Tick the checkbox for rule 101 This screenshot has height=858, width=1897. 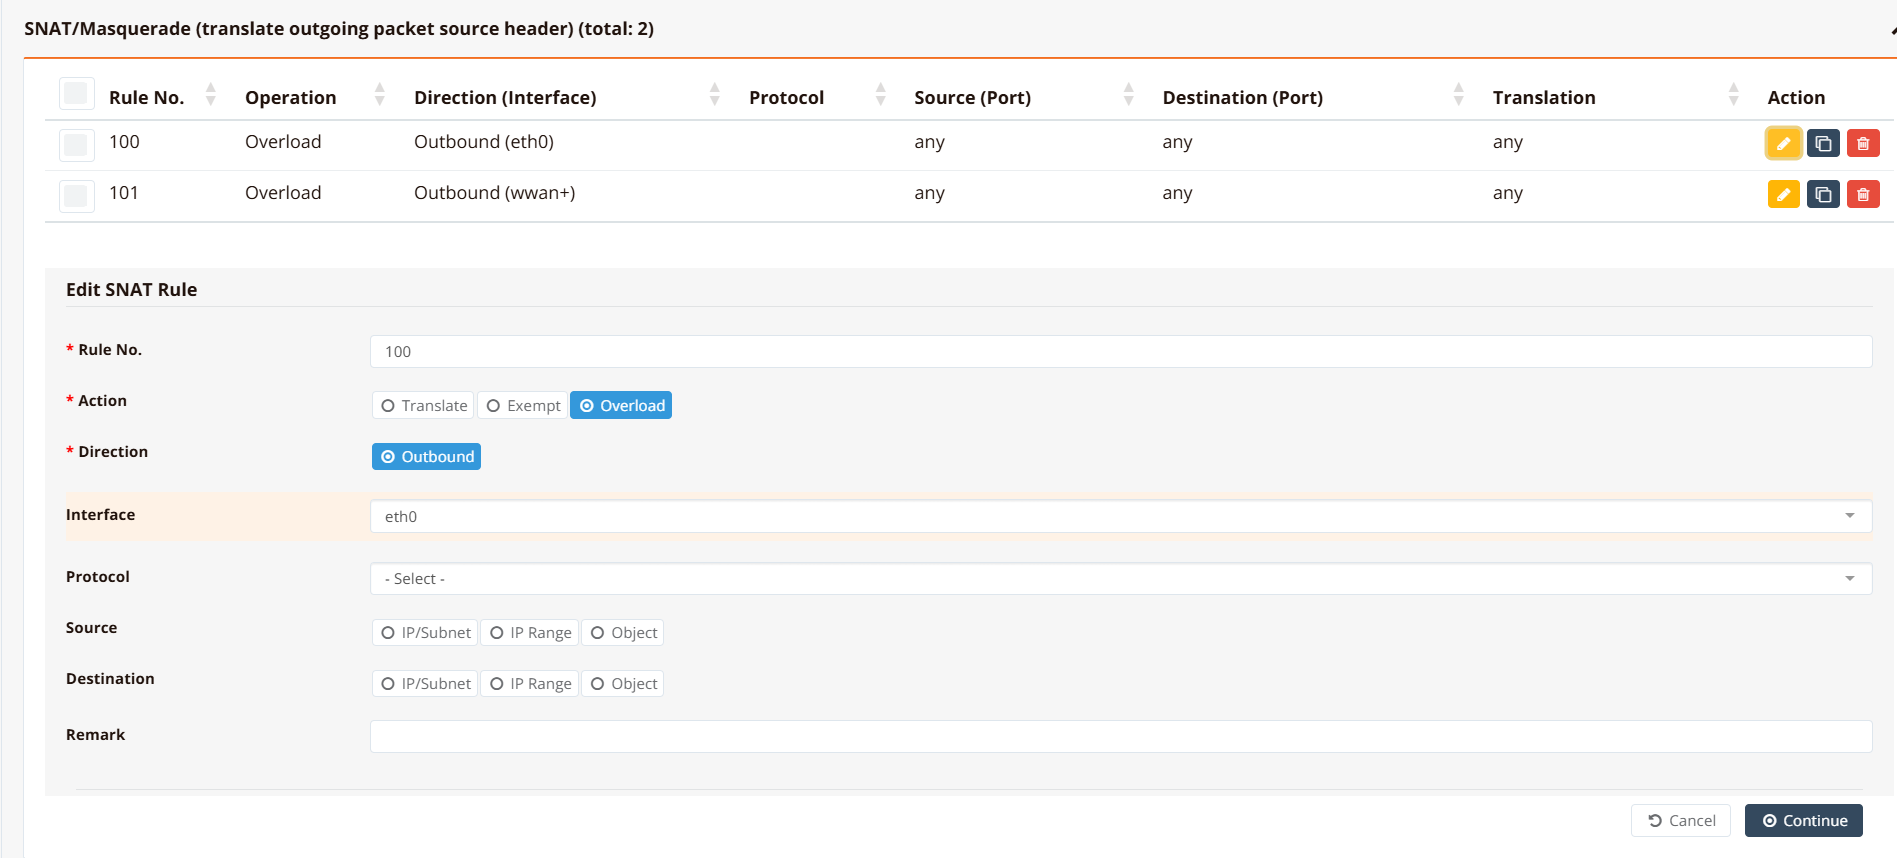[76, 196]
